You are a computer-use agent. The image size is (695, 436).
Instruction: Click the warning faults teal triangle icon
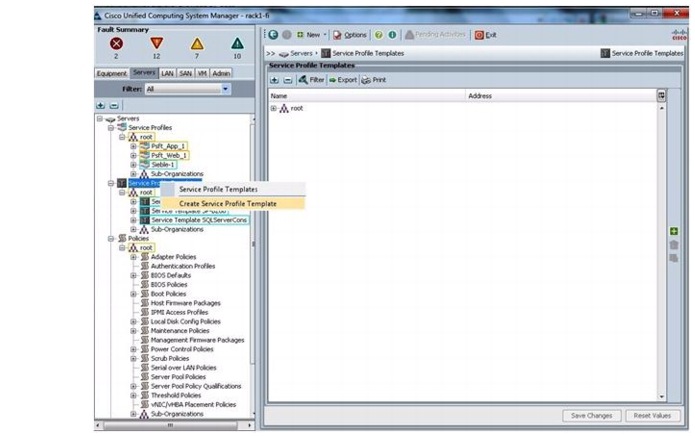point(237,43)
